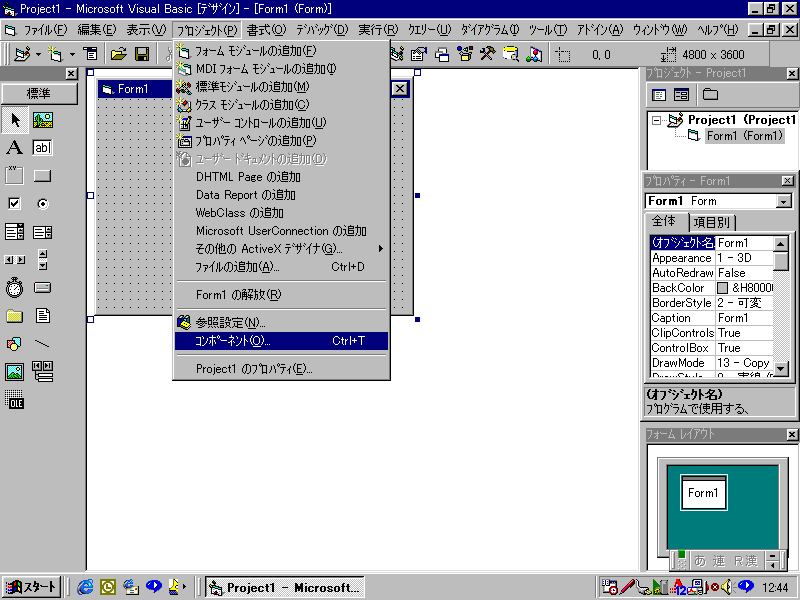Choose クラス モジュールの追加(C)
This screenshot has height=600, width=800.
[x=282, y=105]
